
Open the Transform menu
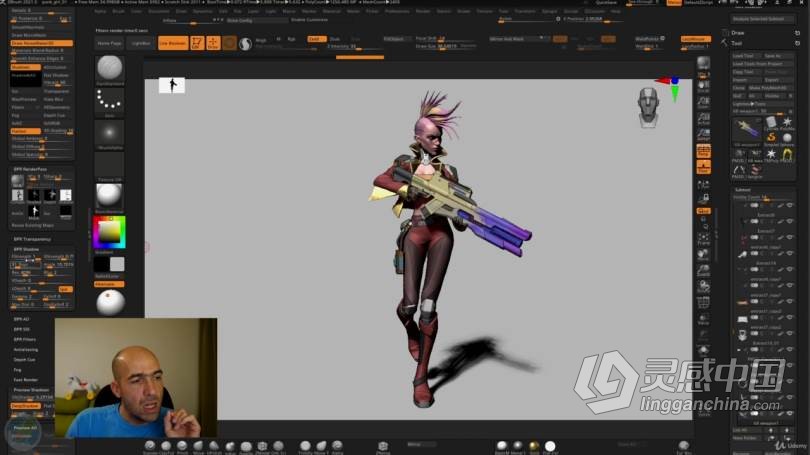pos(525,11)
